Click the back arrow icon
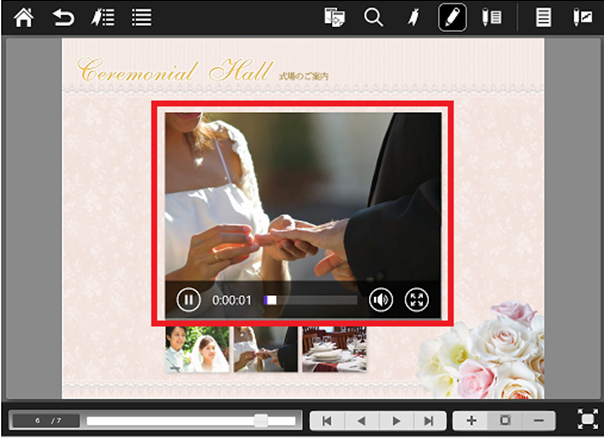This screenshot has height=439, width=604. pyautogui.click(x=63, y=17)
